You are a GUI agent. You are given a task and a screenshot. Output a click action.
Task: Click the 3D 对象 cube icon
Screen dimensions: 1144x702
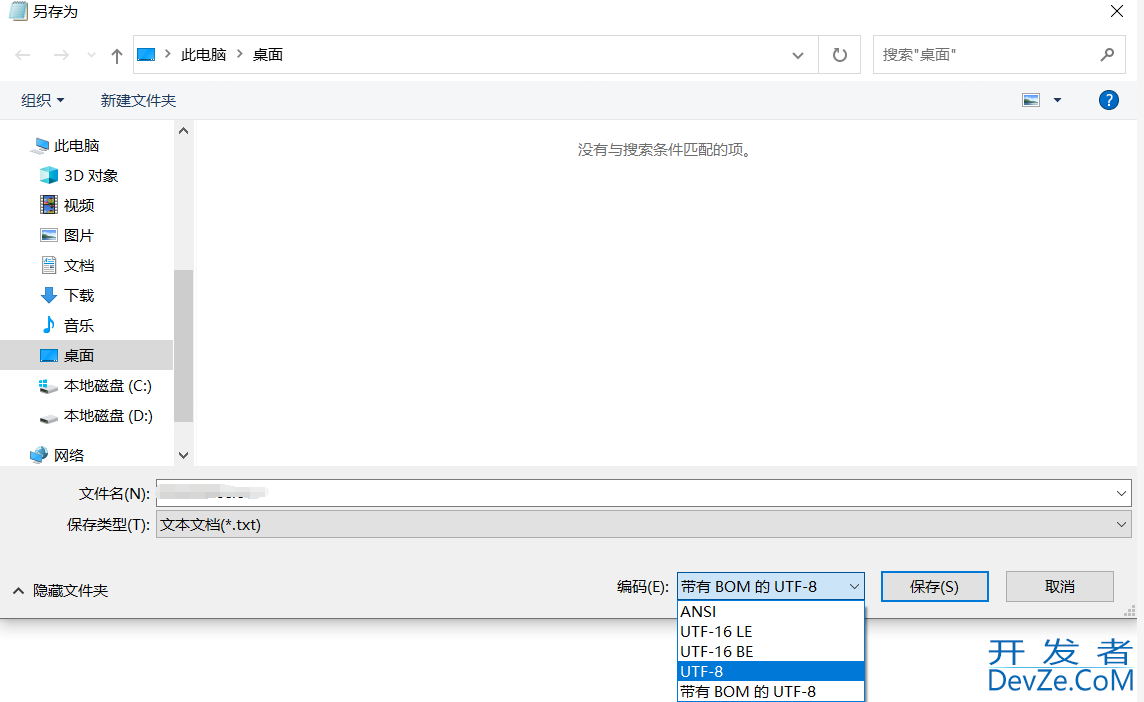click(x=49, y=175)
